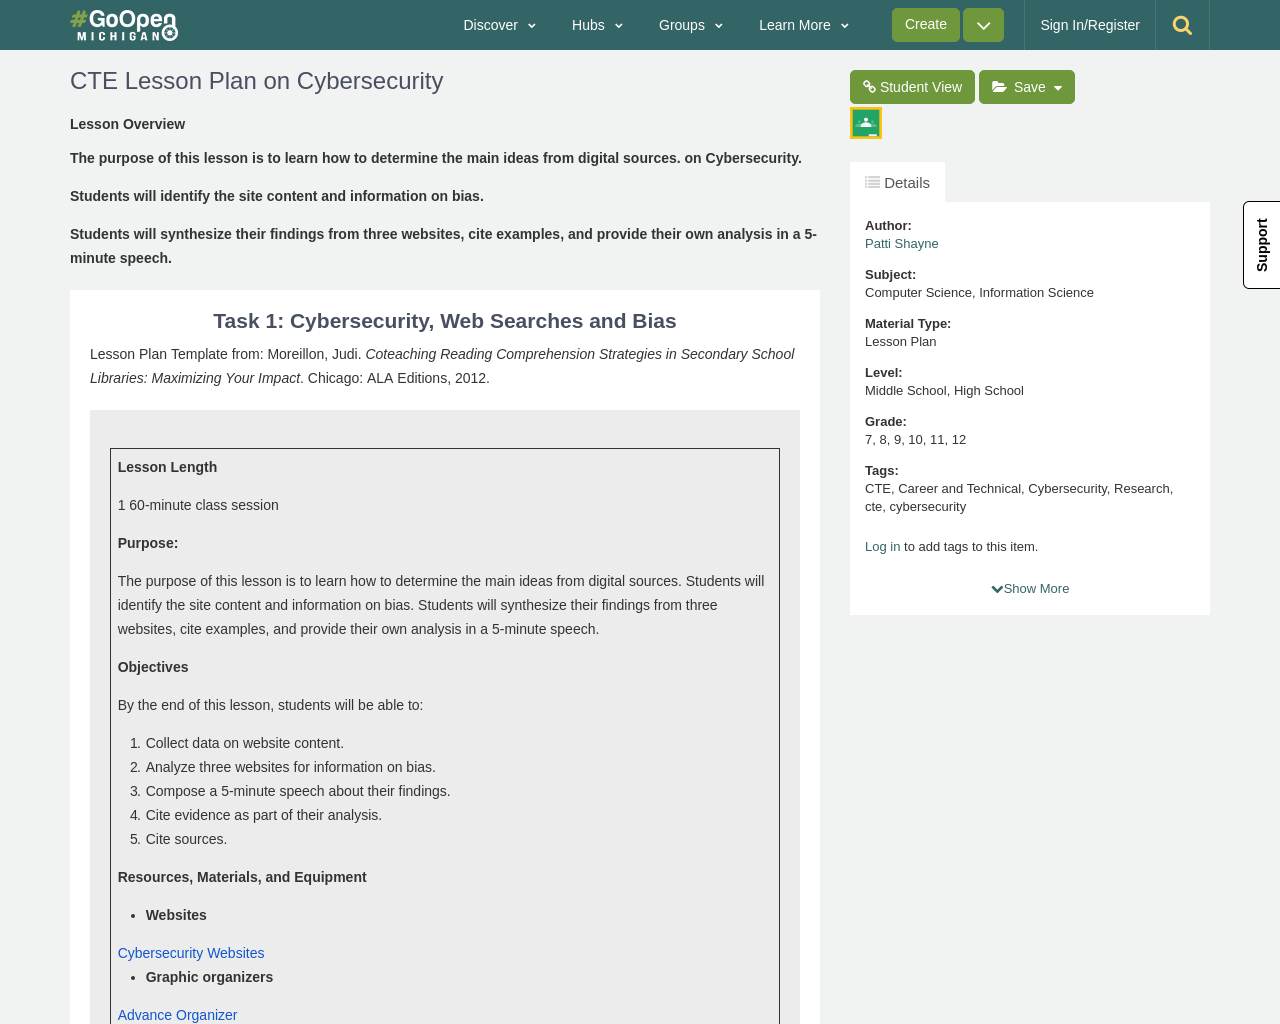Click Log in to add tags
The width and height of the screenshot is (1280, 1024).
point(882,546)
